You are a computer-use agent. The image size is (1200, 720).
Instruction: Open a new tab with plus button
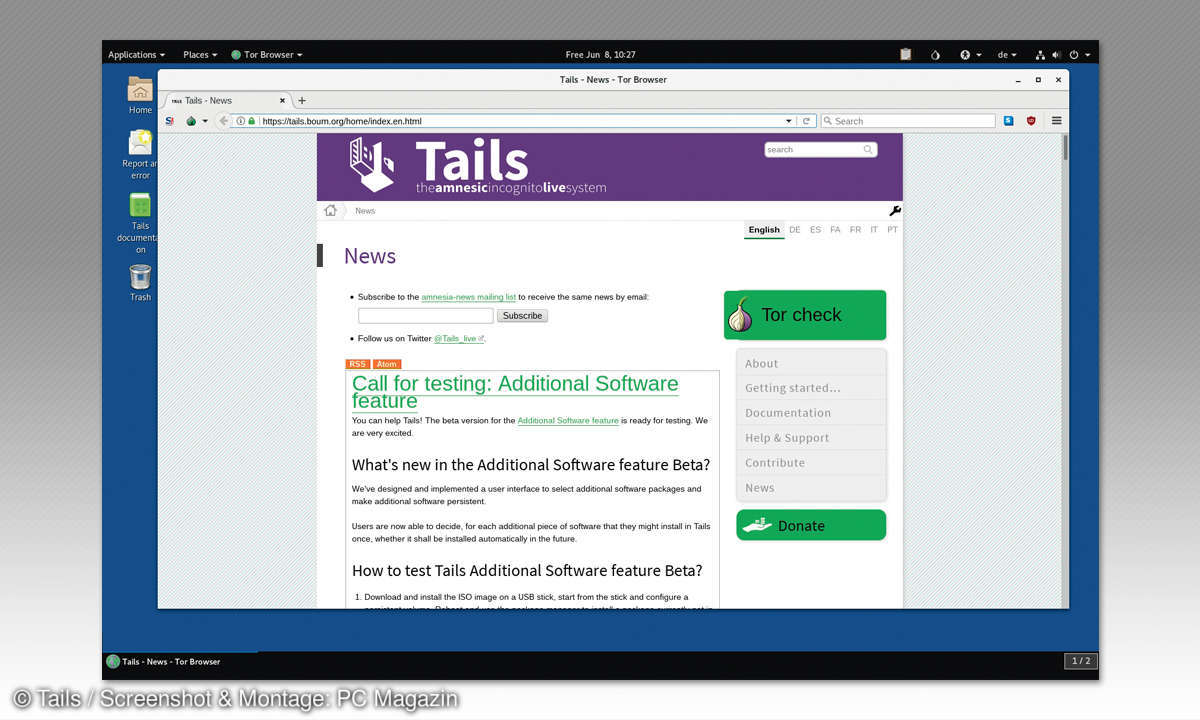(x=302, y=100)
